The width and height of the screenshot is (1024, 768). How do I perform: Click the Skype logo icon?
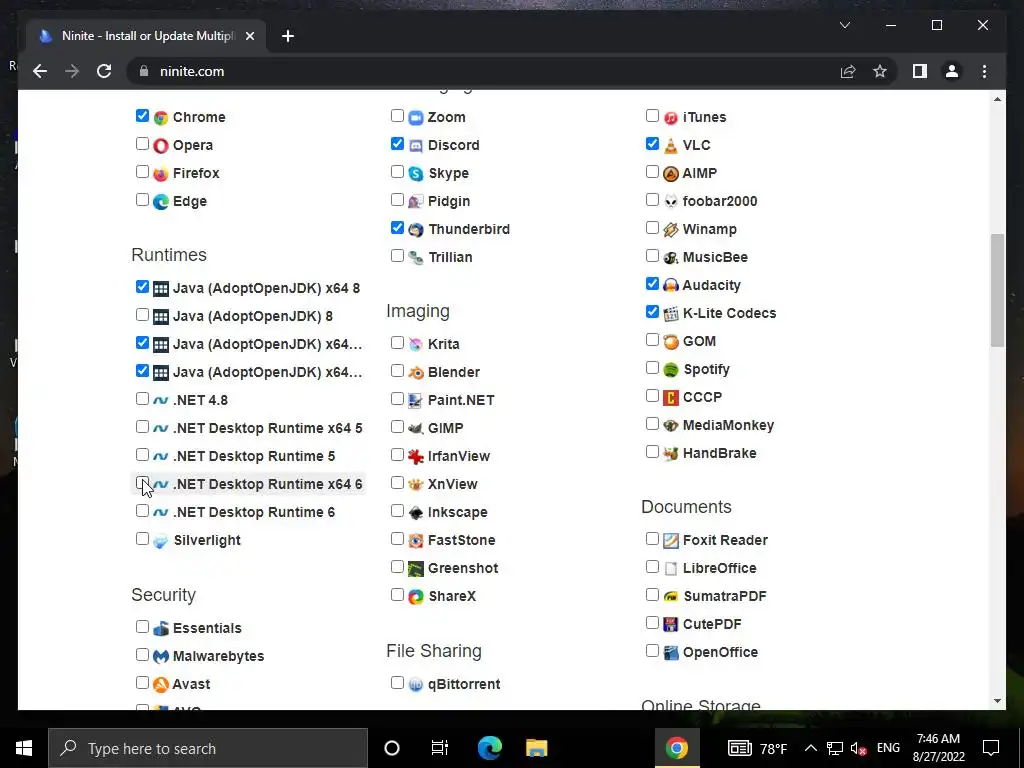pyautogui.click(x=416, y=174)
